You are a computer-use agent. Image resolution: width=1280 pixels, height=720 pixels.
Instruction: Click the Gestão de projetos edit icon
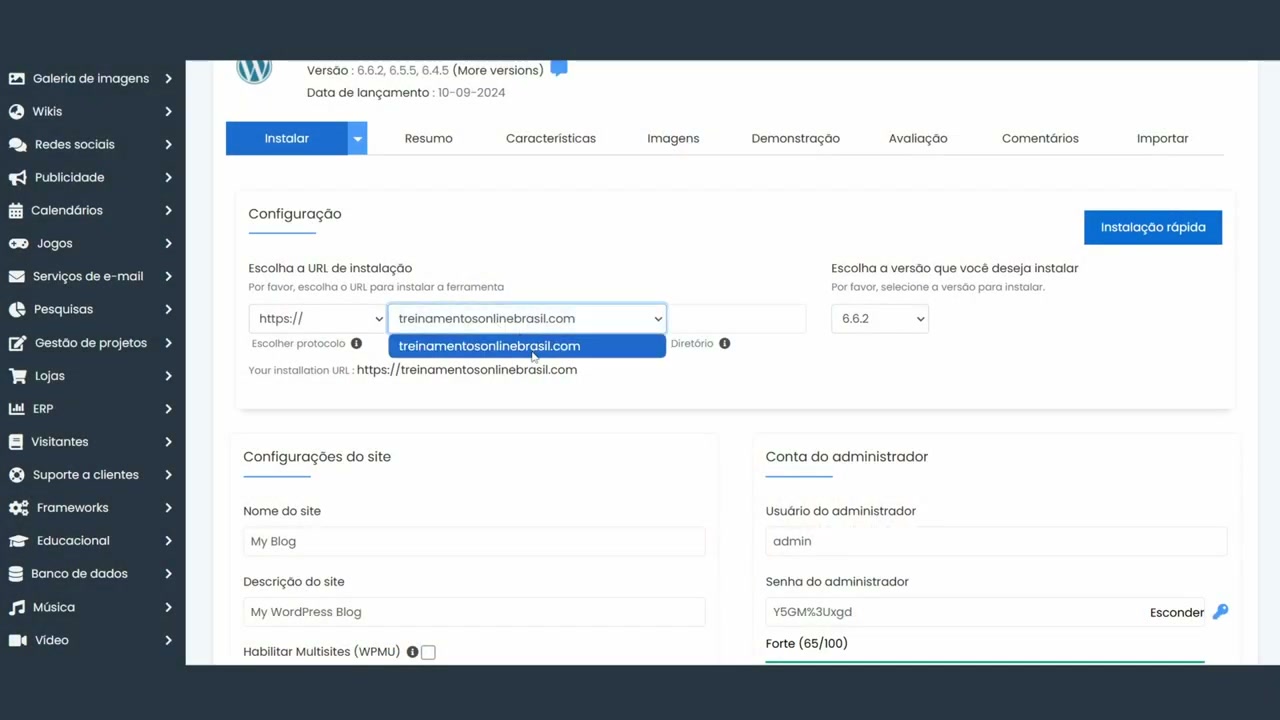click(17, 342)
